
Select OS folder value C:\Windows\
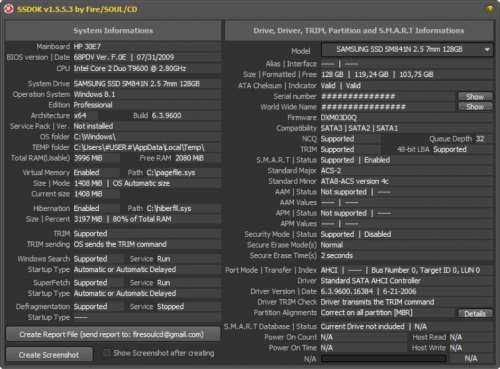[x=95, y=137]
